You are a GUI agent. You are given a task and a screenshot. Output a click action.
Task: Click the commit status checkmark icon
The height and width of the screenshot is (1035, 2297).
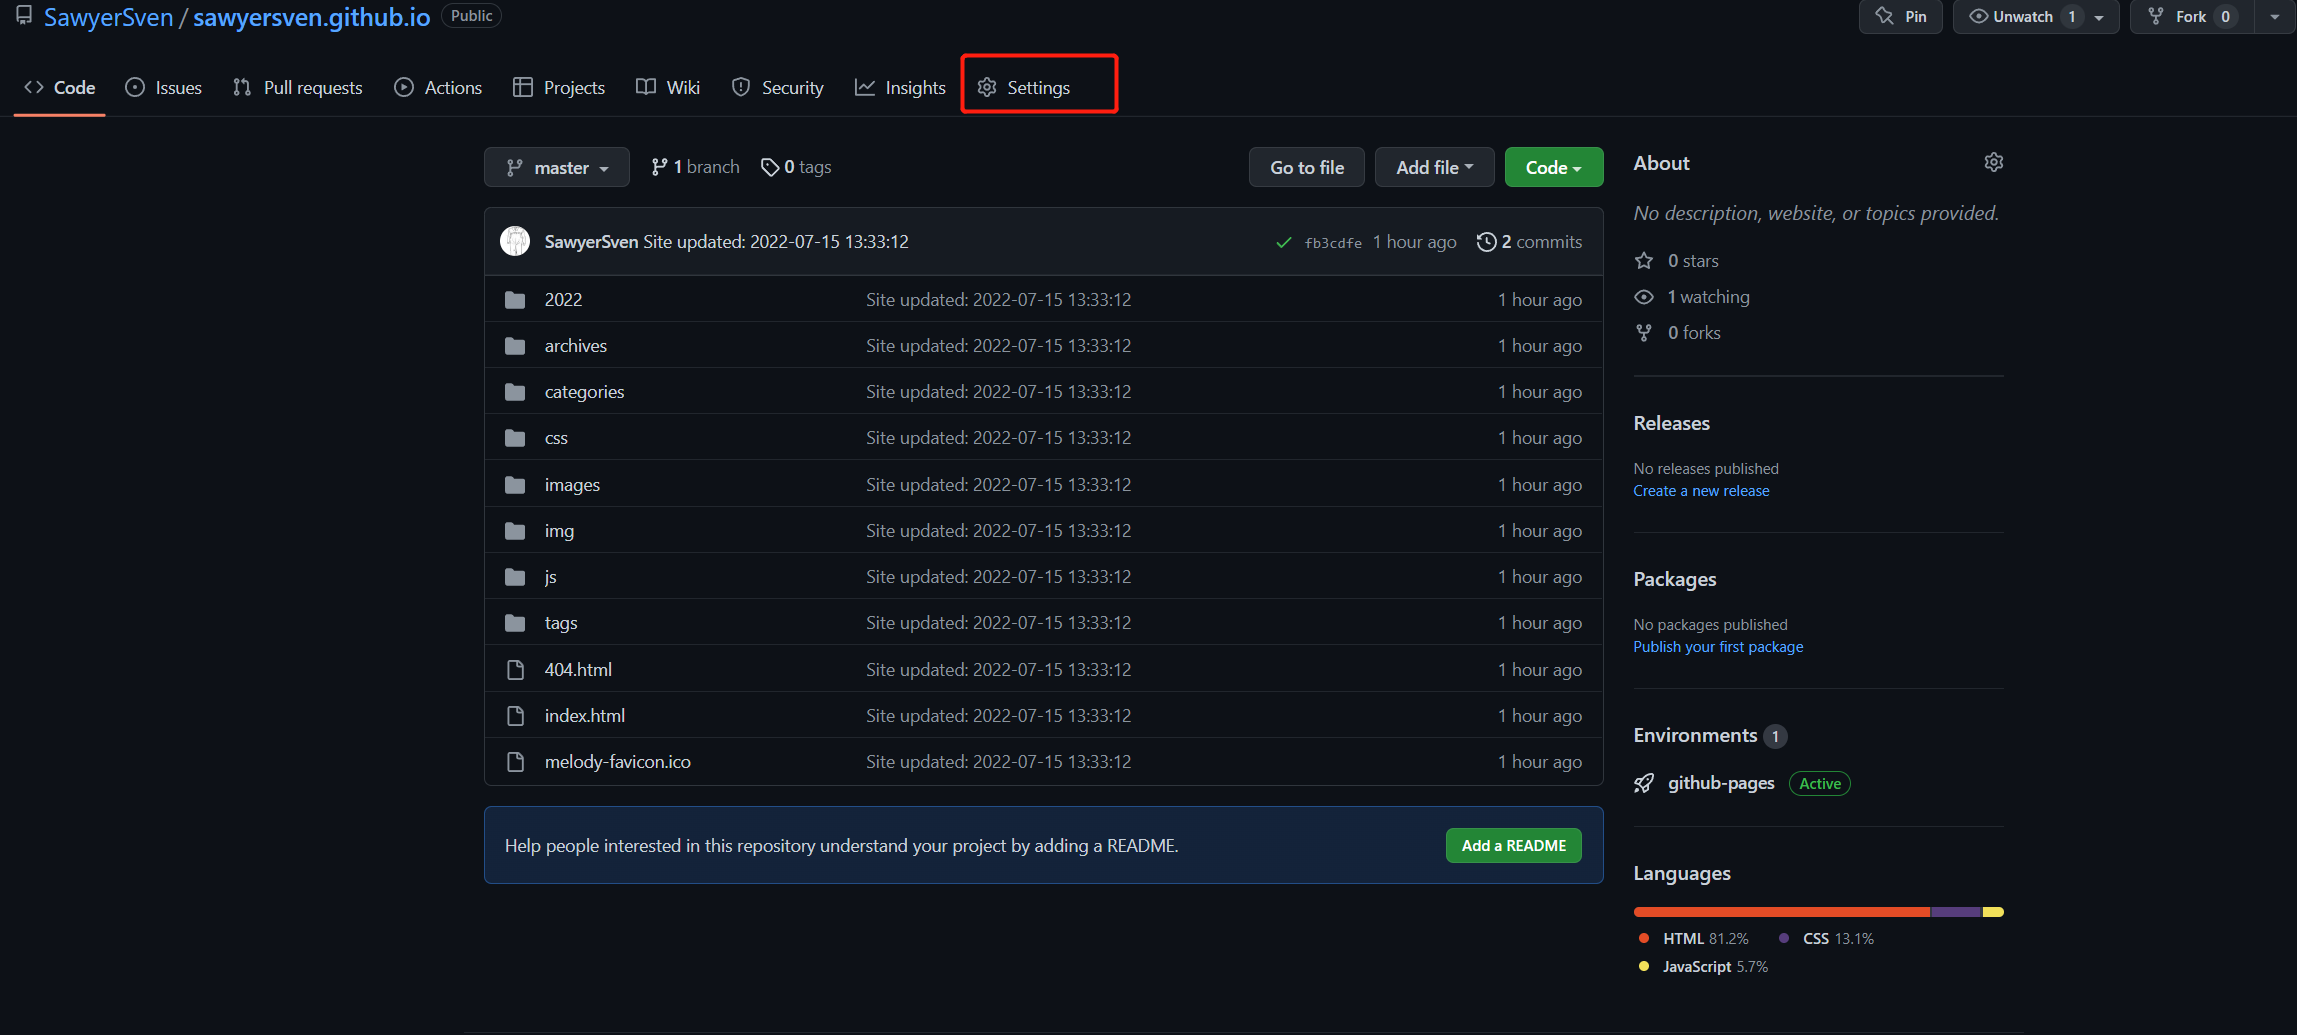coord(1284,242)
